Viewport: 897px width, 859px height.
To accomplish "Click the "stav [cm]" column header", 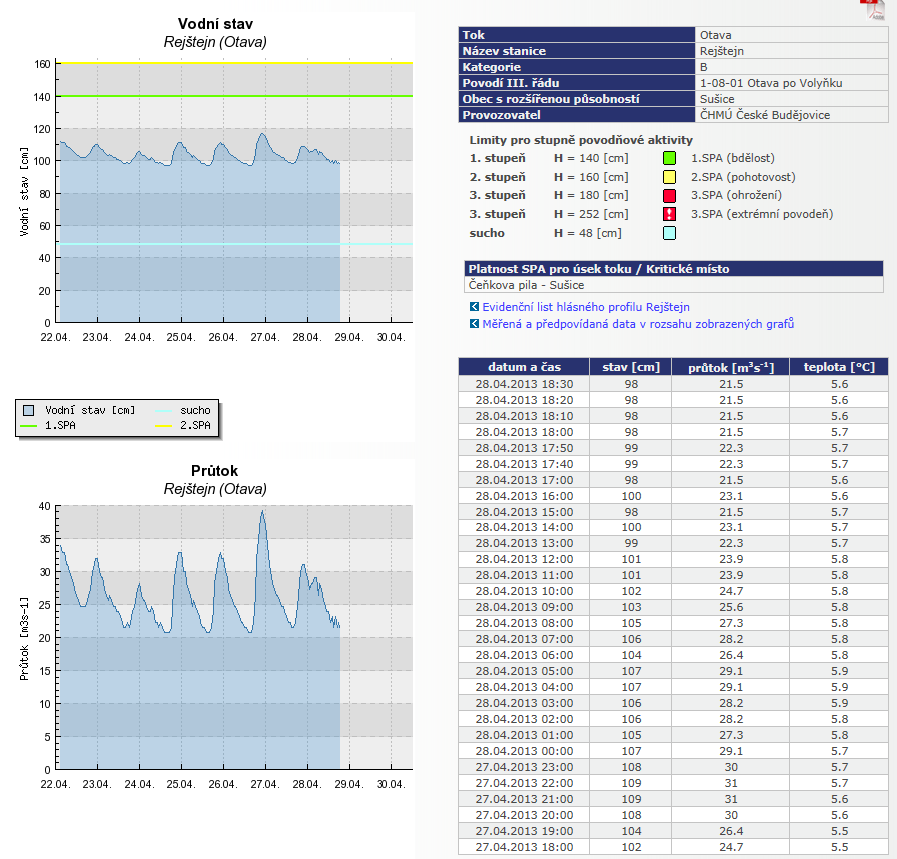I will point(630,367).
